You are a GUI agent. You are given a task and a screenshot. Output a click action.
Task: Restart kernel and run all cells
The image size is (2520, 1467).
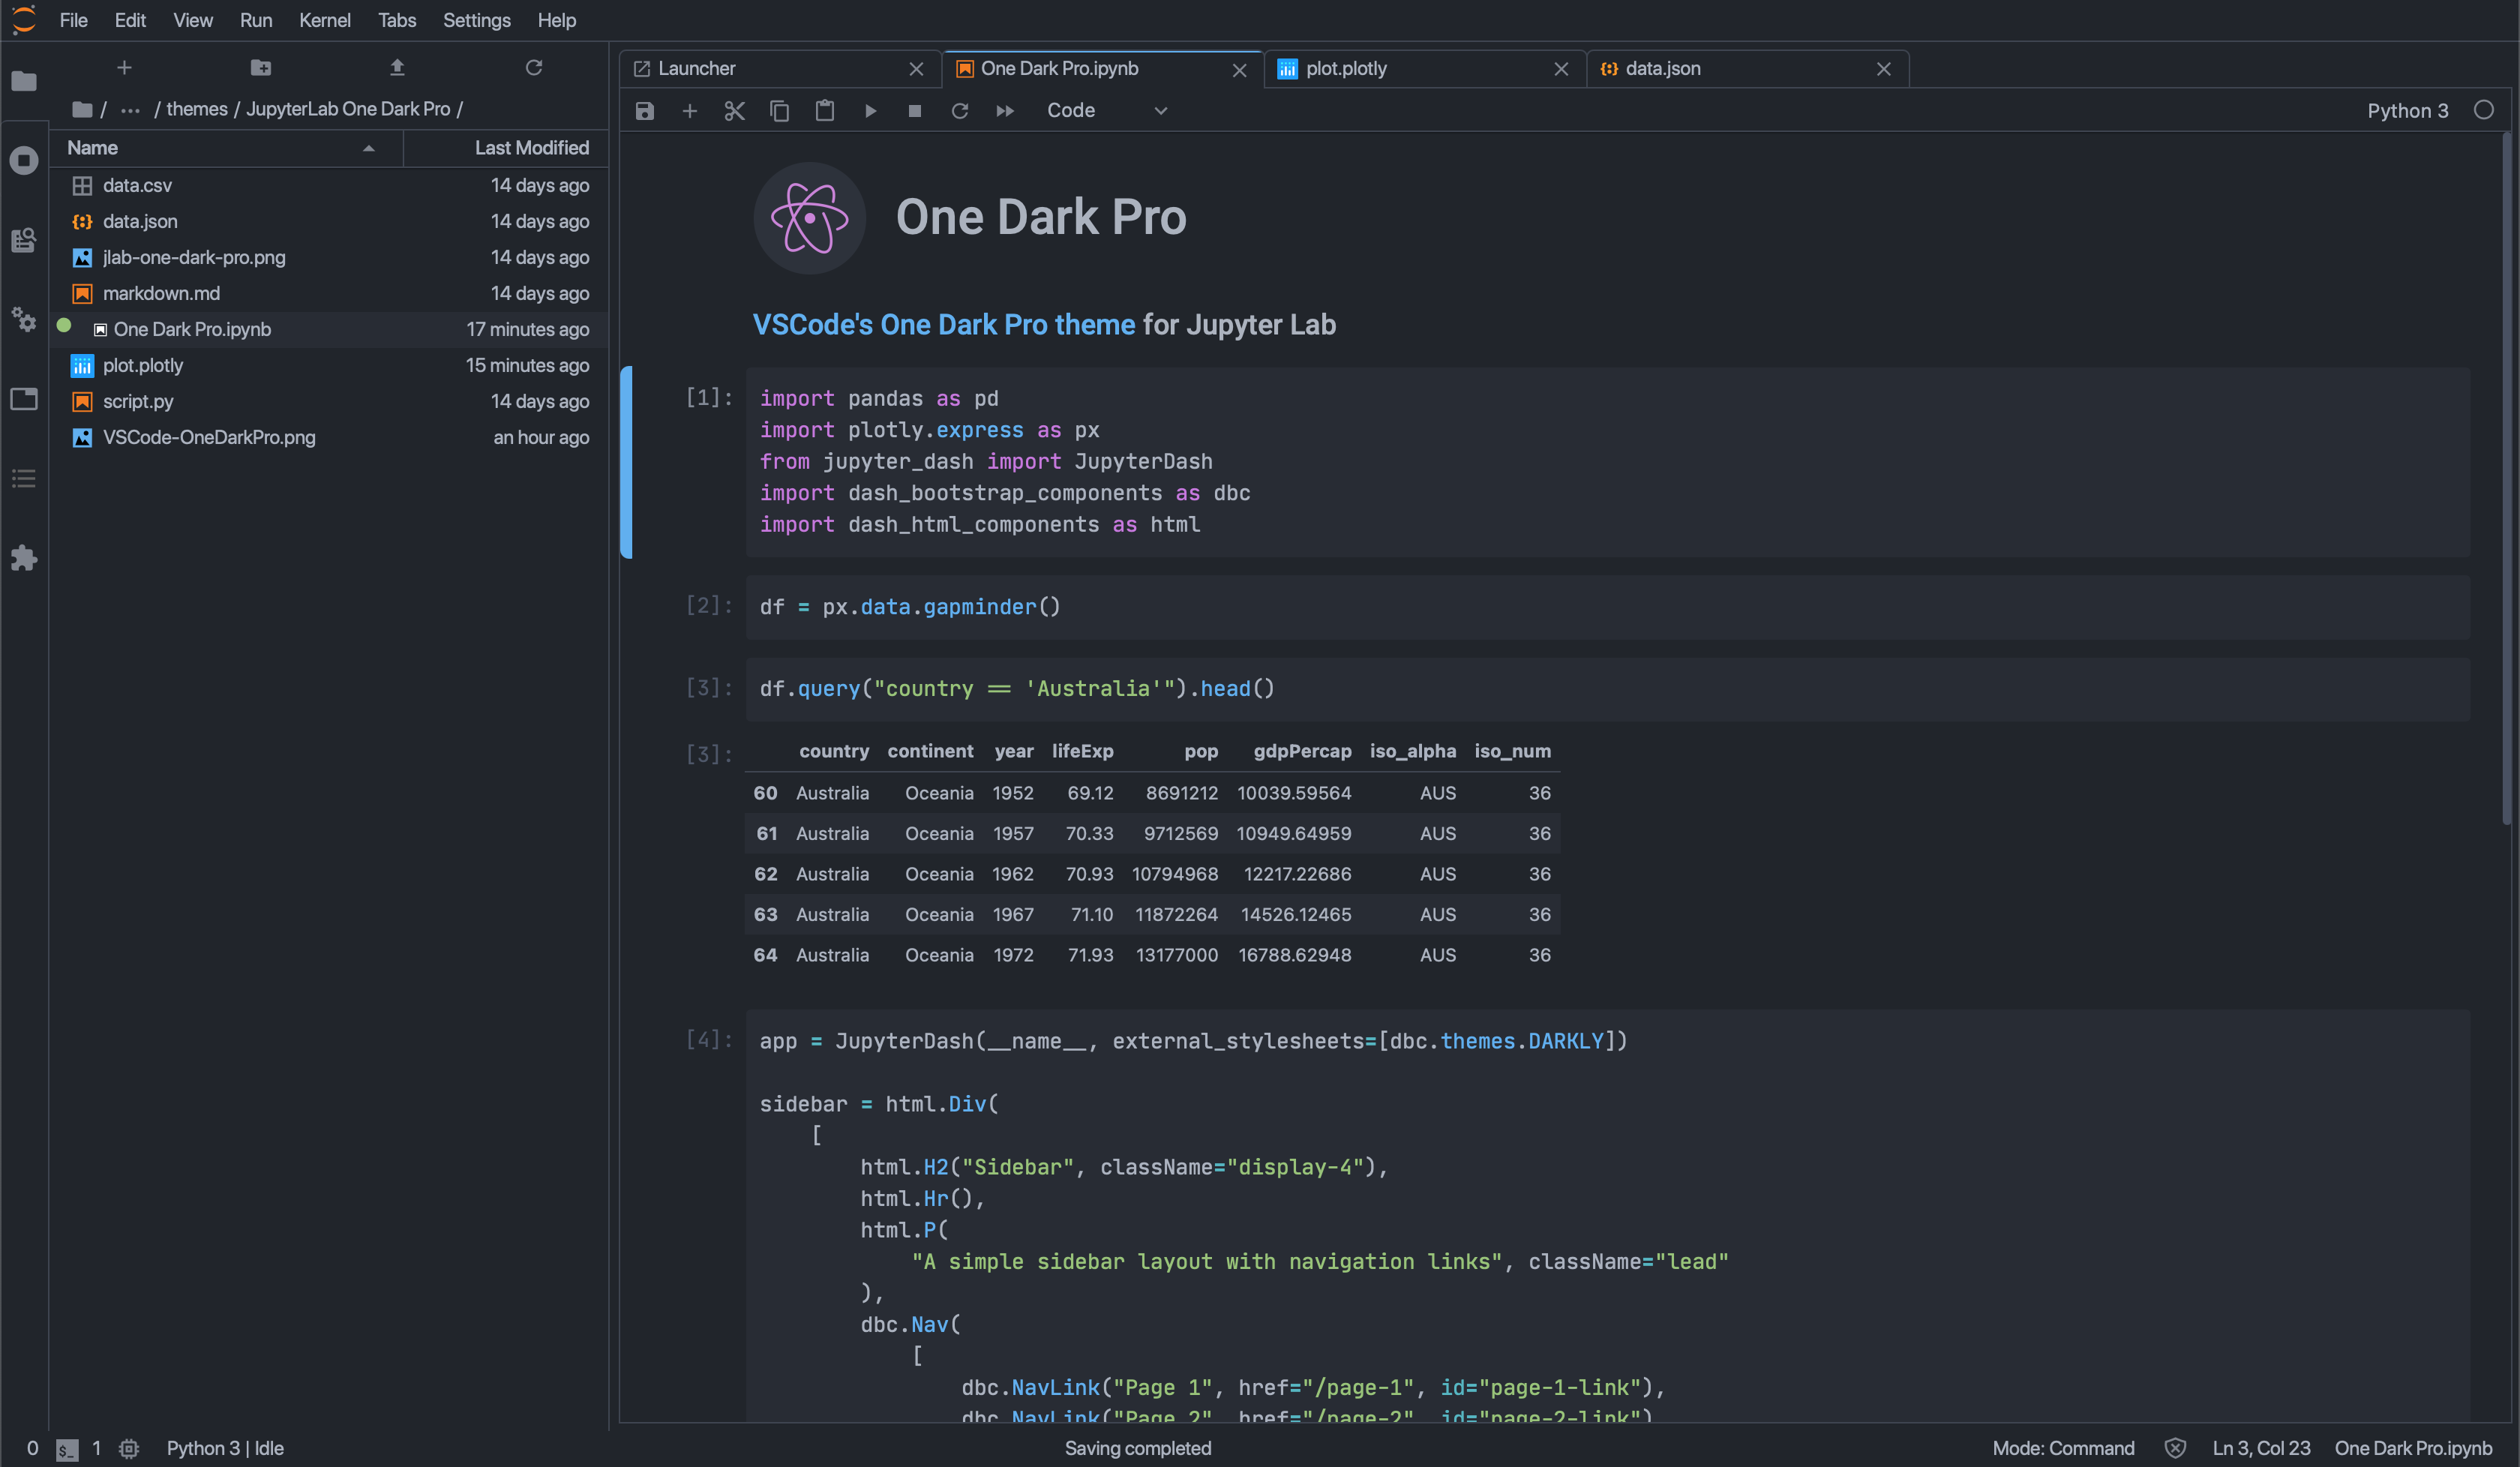click(x=1004, y=111)
